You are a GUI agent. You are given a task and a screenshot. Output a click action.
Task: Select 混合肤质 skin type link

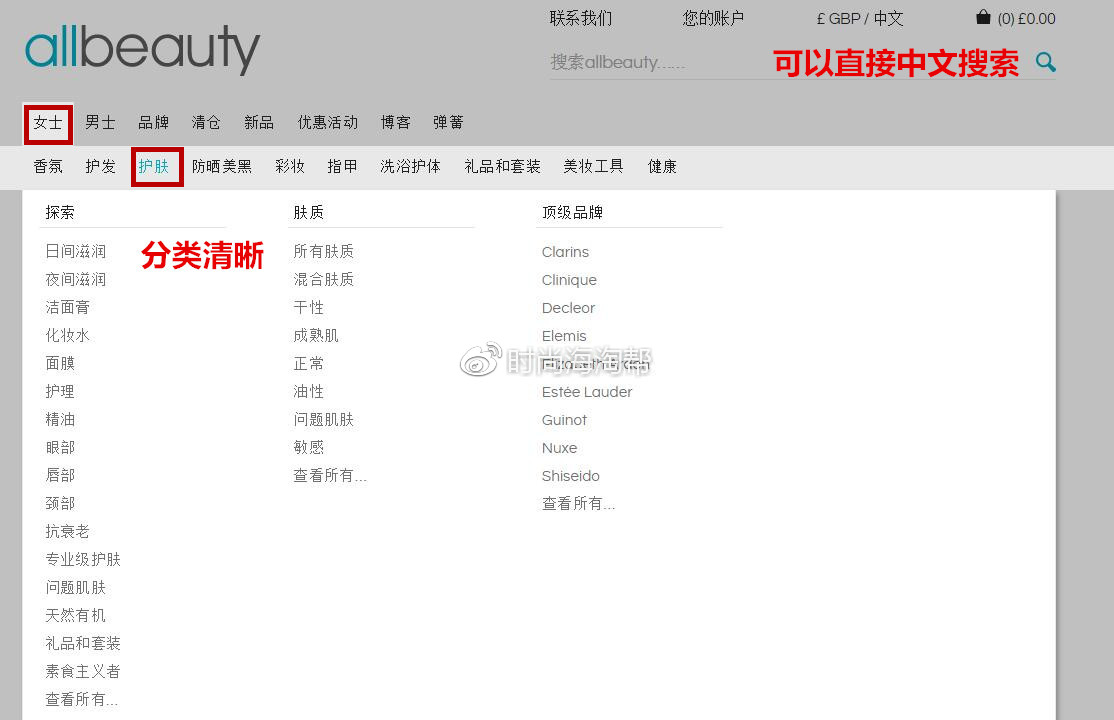(x=323, y=280)
